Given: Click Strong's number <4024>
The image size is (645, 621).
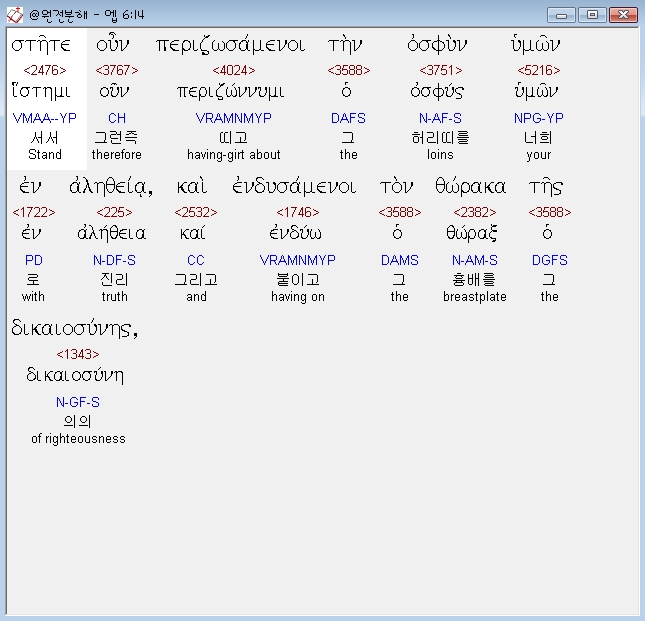Looking at the screenshot, I should coord(234,70).
